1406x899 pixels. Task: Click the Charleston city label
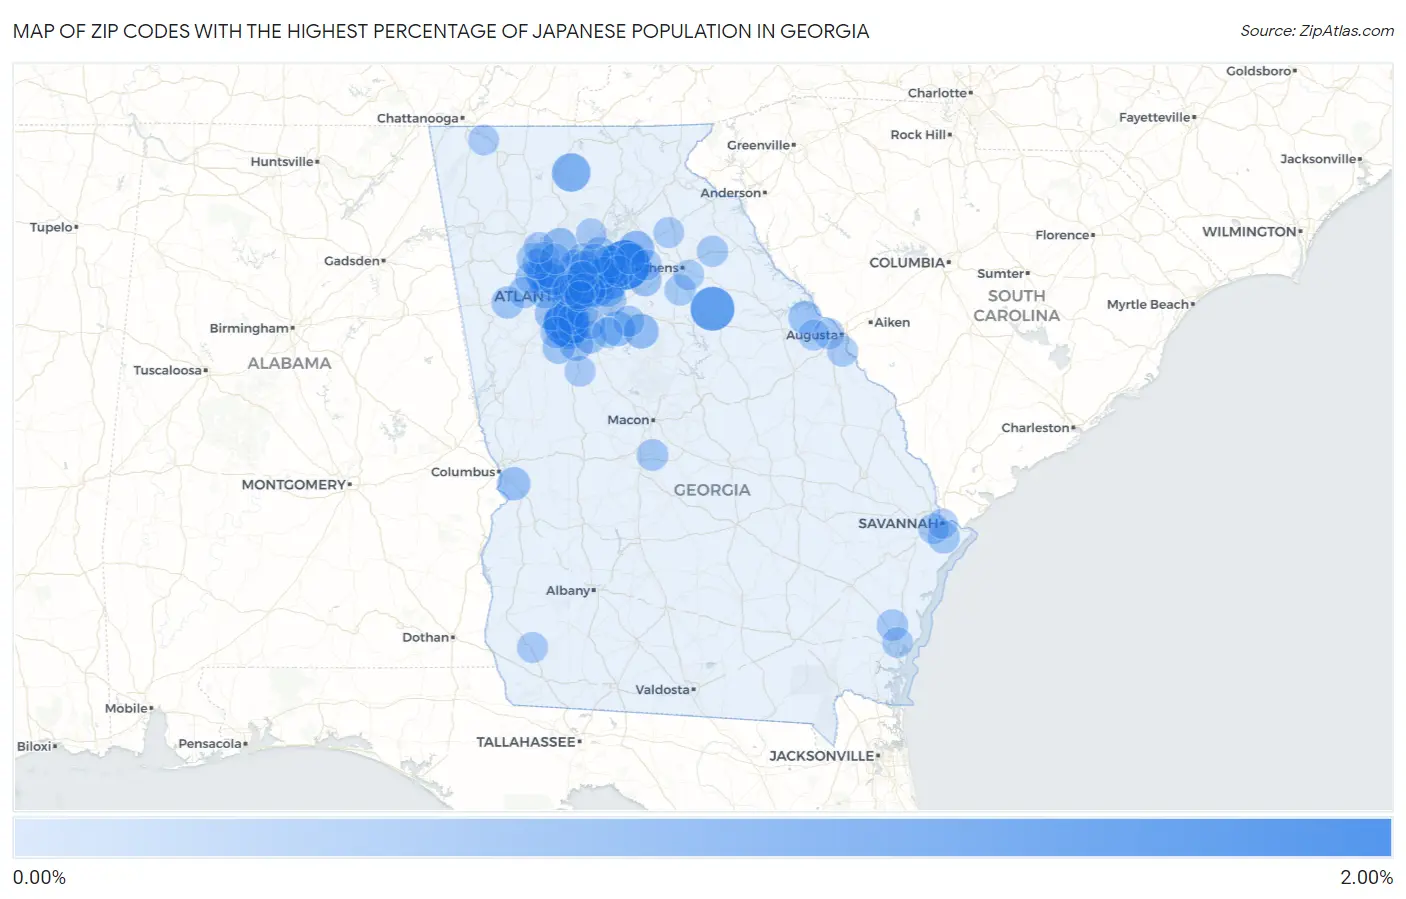point(1036,428)
